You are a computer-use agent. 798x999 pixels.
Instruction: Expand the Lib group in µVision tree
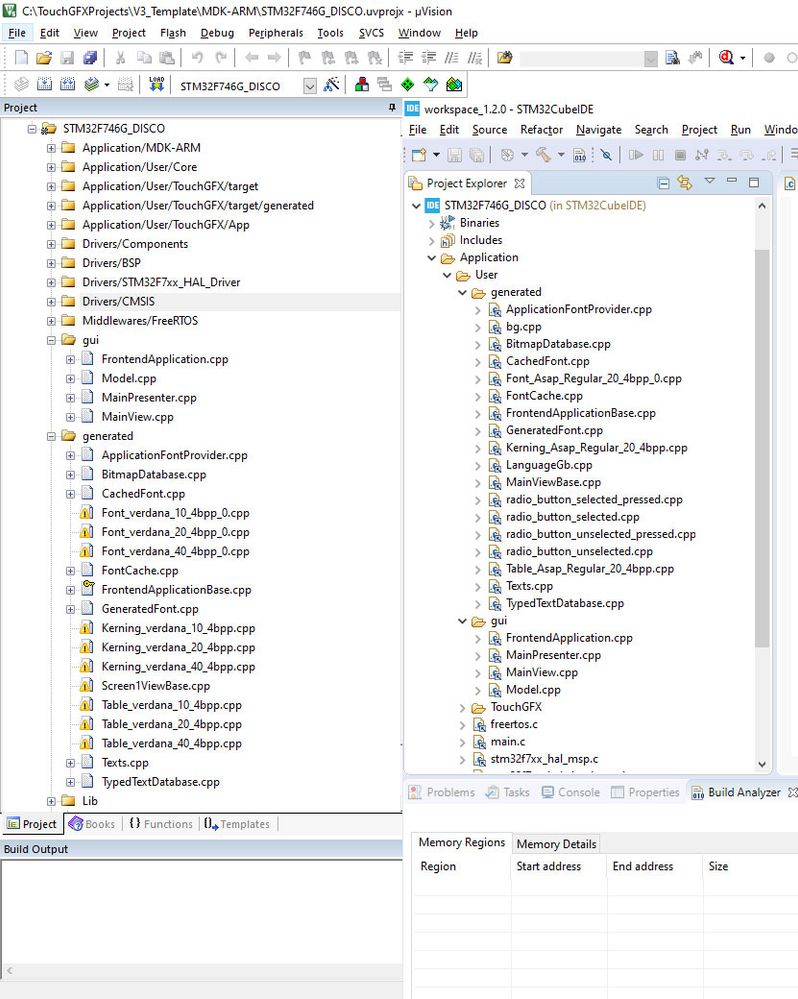click(x=51, y=801)
